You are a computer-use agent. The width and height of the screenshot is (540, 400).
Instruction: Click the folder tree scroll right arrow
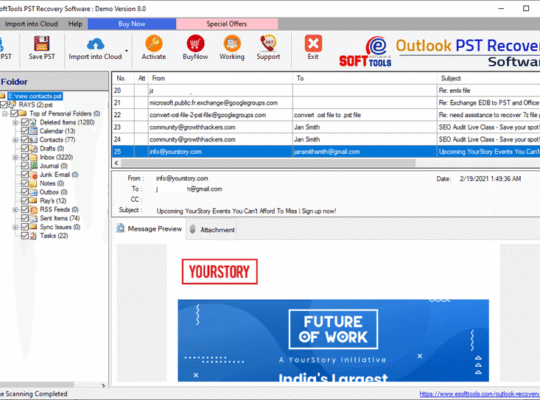pos(103,386)
